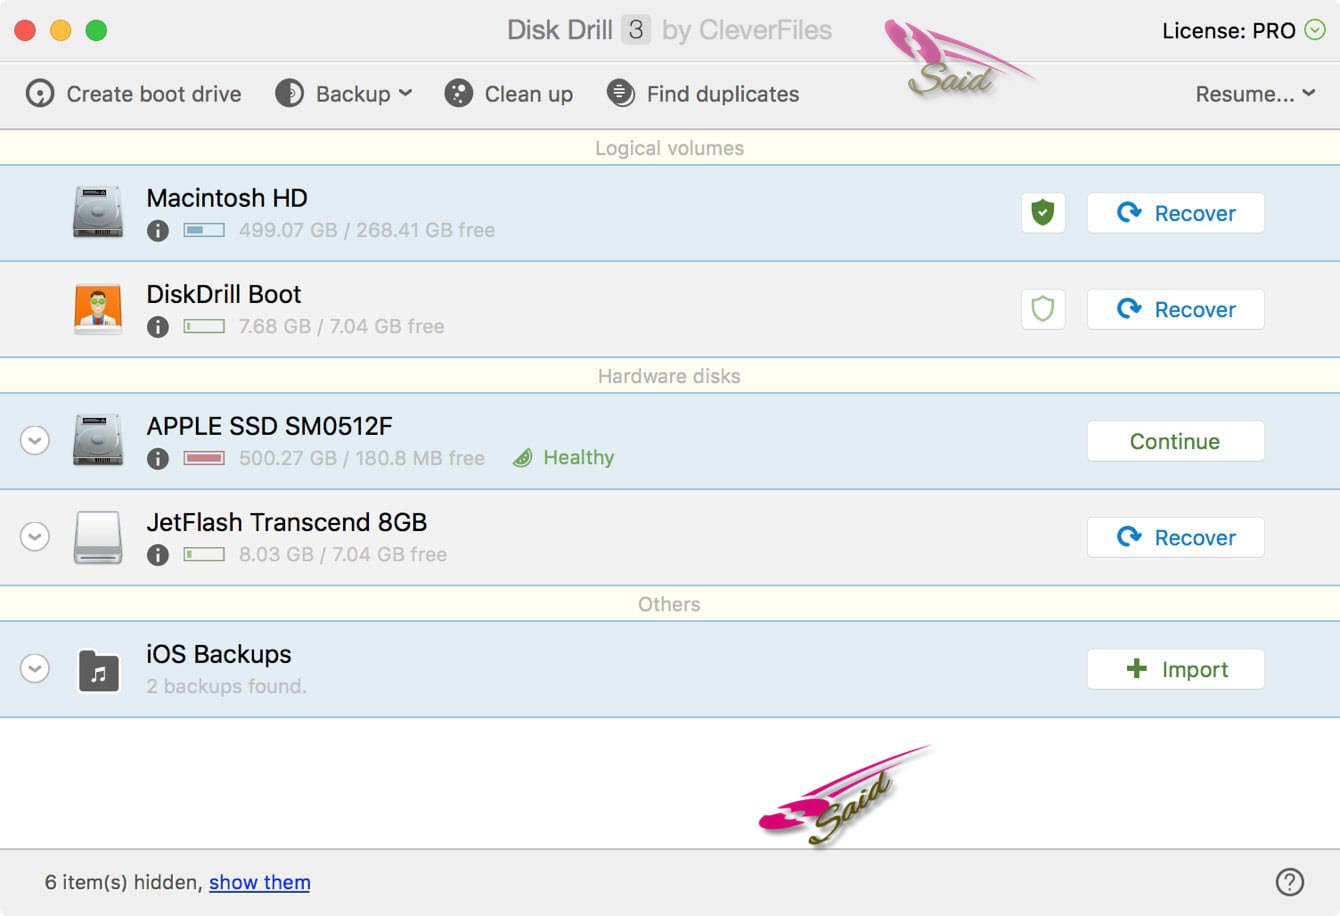Click the 'Macintosh HD' volume name
The height and width of the screenshot is (916, 1340).
point(227,198)
